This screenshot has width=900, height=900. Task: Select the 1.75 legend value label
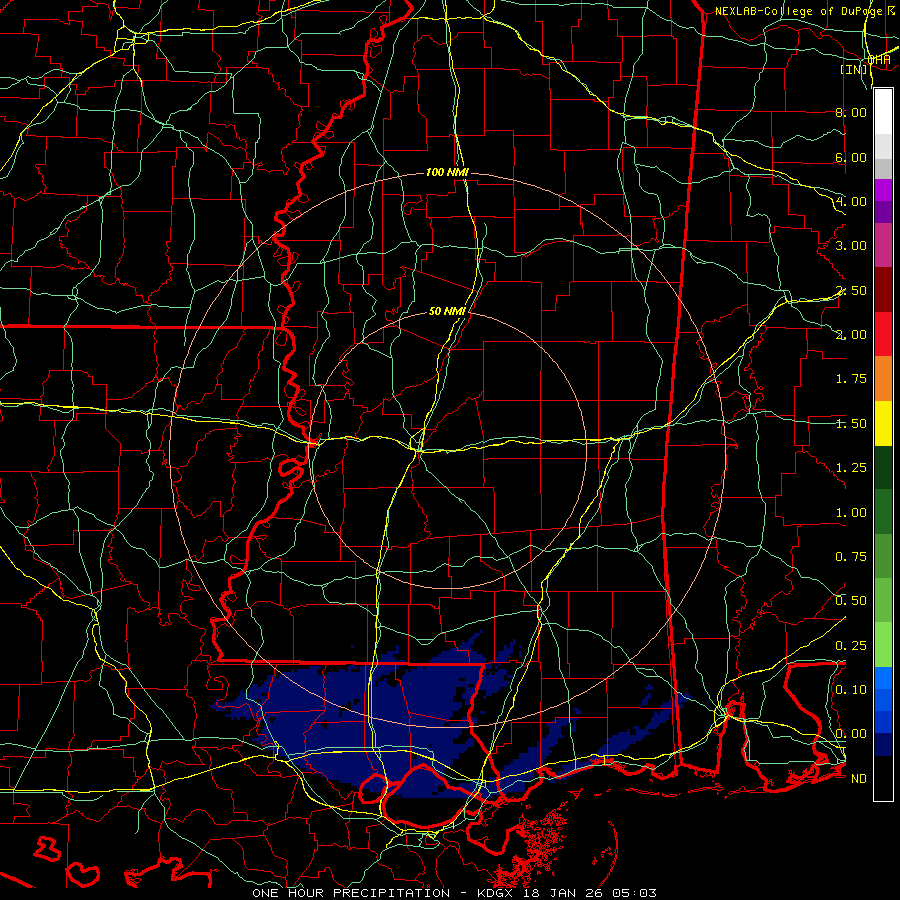coord(851,379)
